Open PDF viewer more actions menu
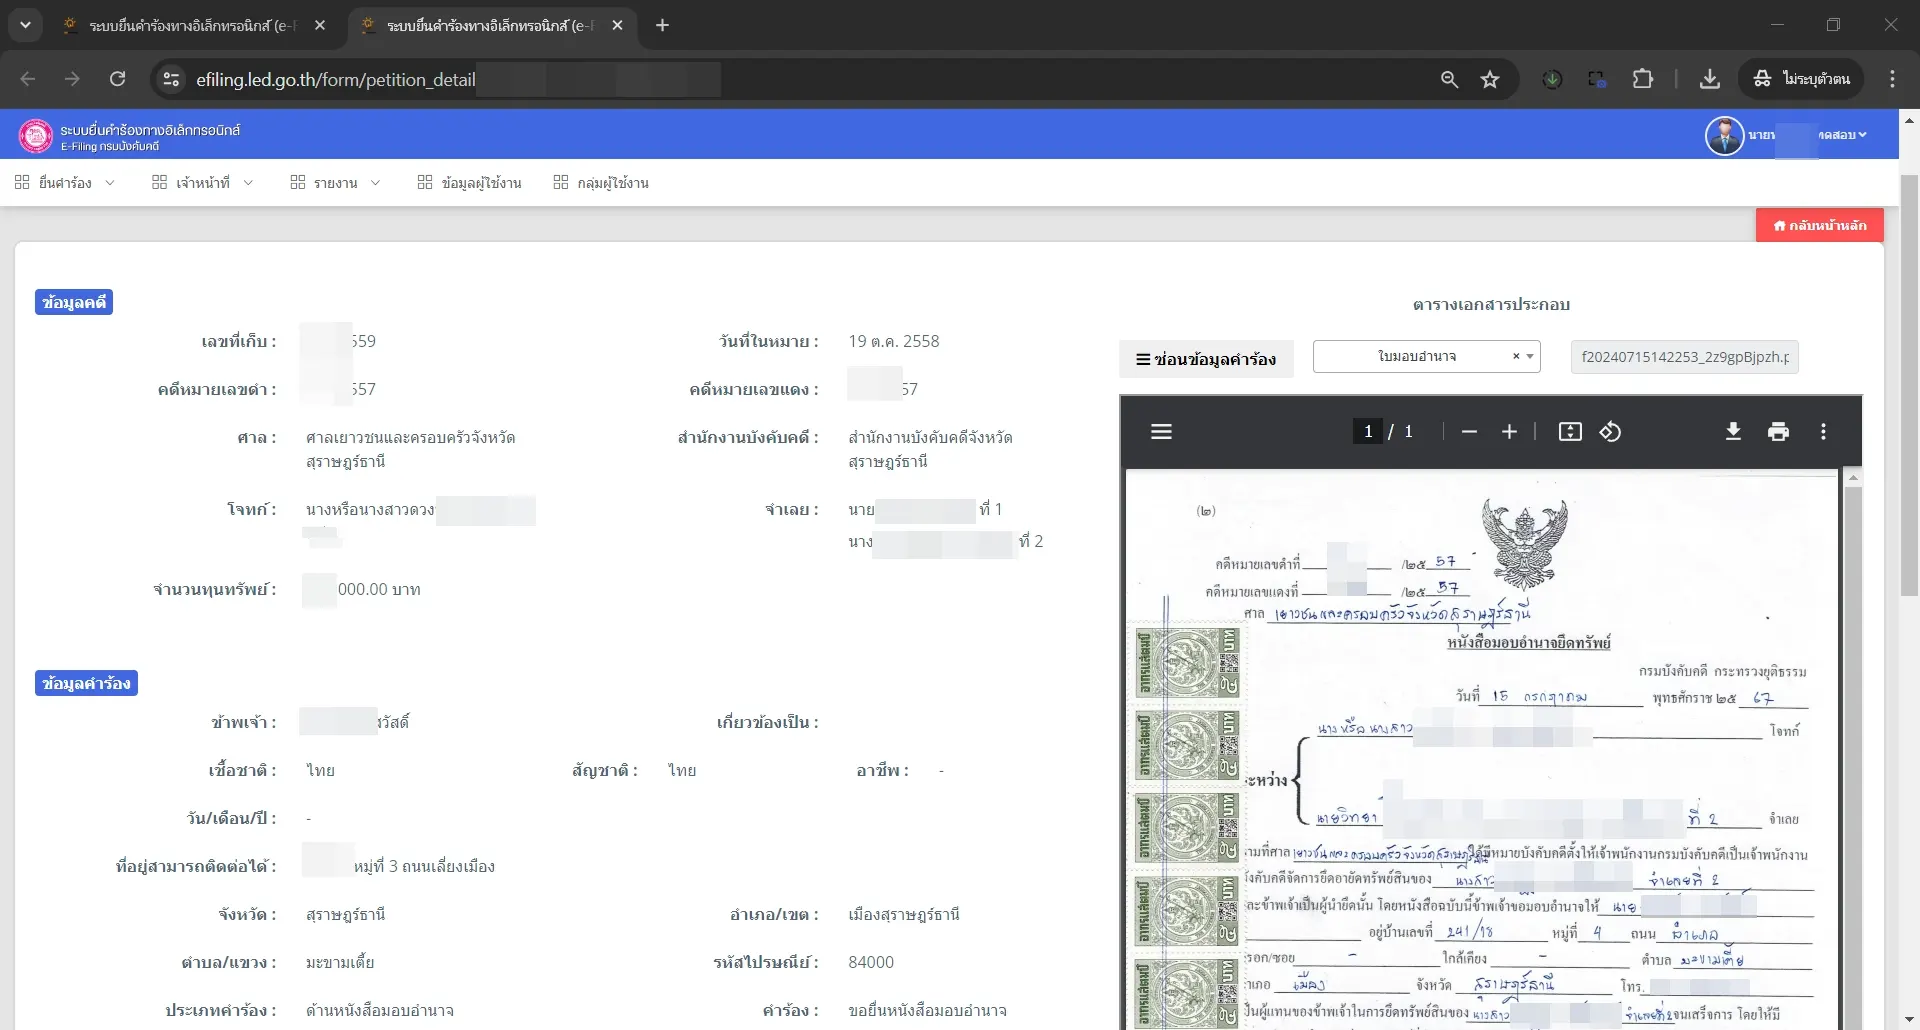Viewport: 1920px width, 1030px height. click(x=1823, y=432)
